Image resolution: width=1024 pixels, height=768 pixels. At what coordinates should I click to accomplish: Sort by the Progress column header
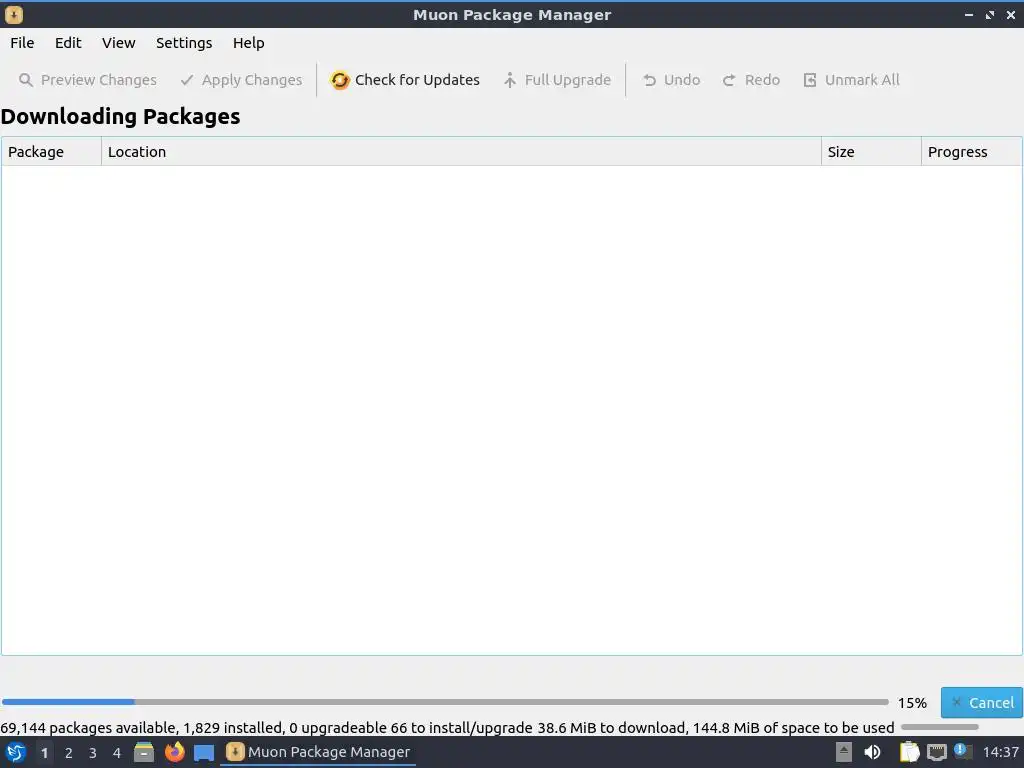971,152
